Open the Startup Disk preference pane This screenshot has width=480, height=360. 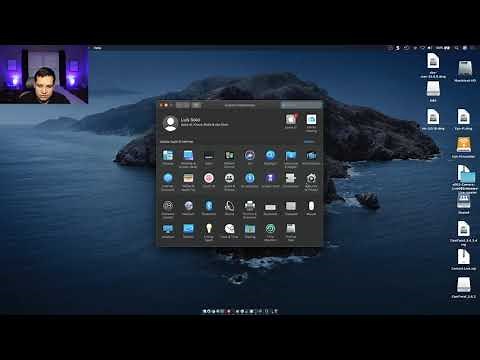(291, 232)
